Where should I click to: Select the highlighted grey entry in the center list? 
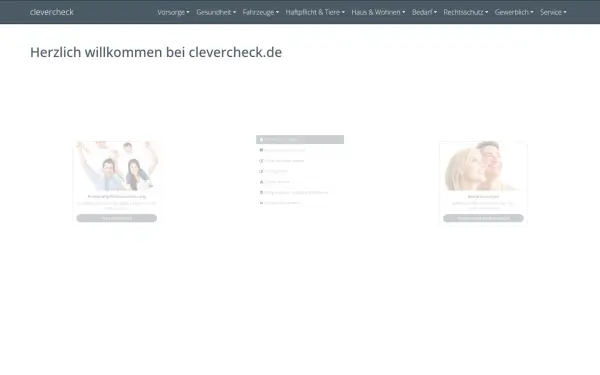(300, 140)
